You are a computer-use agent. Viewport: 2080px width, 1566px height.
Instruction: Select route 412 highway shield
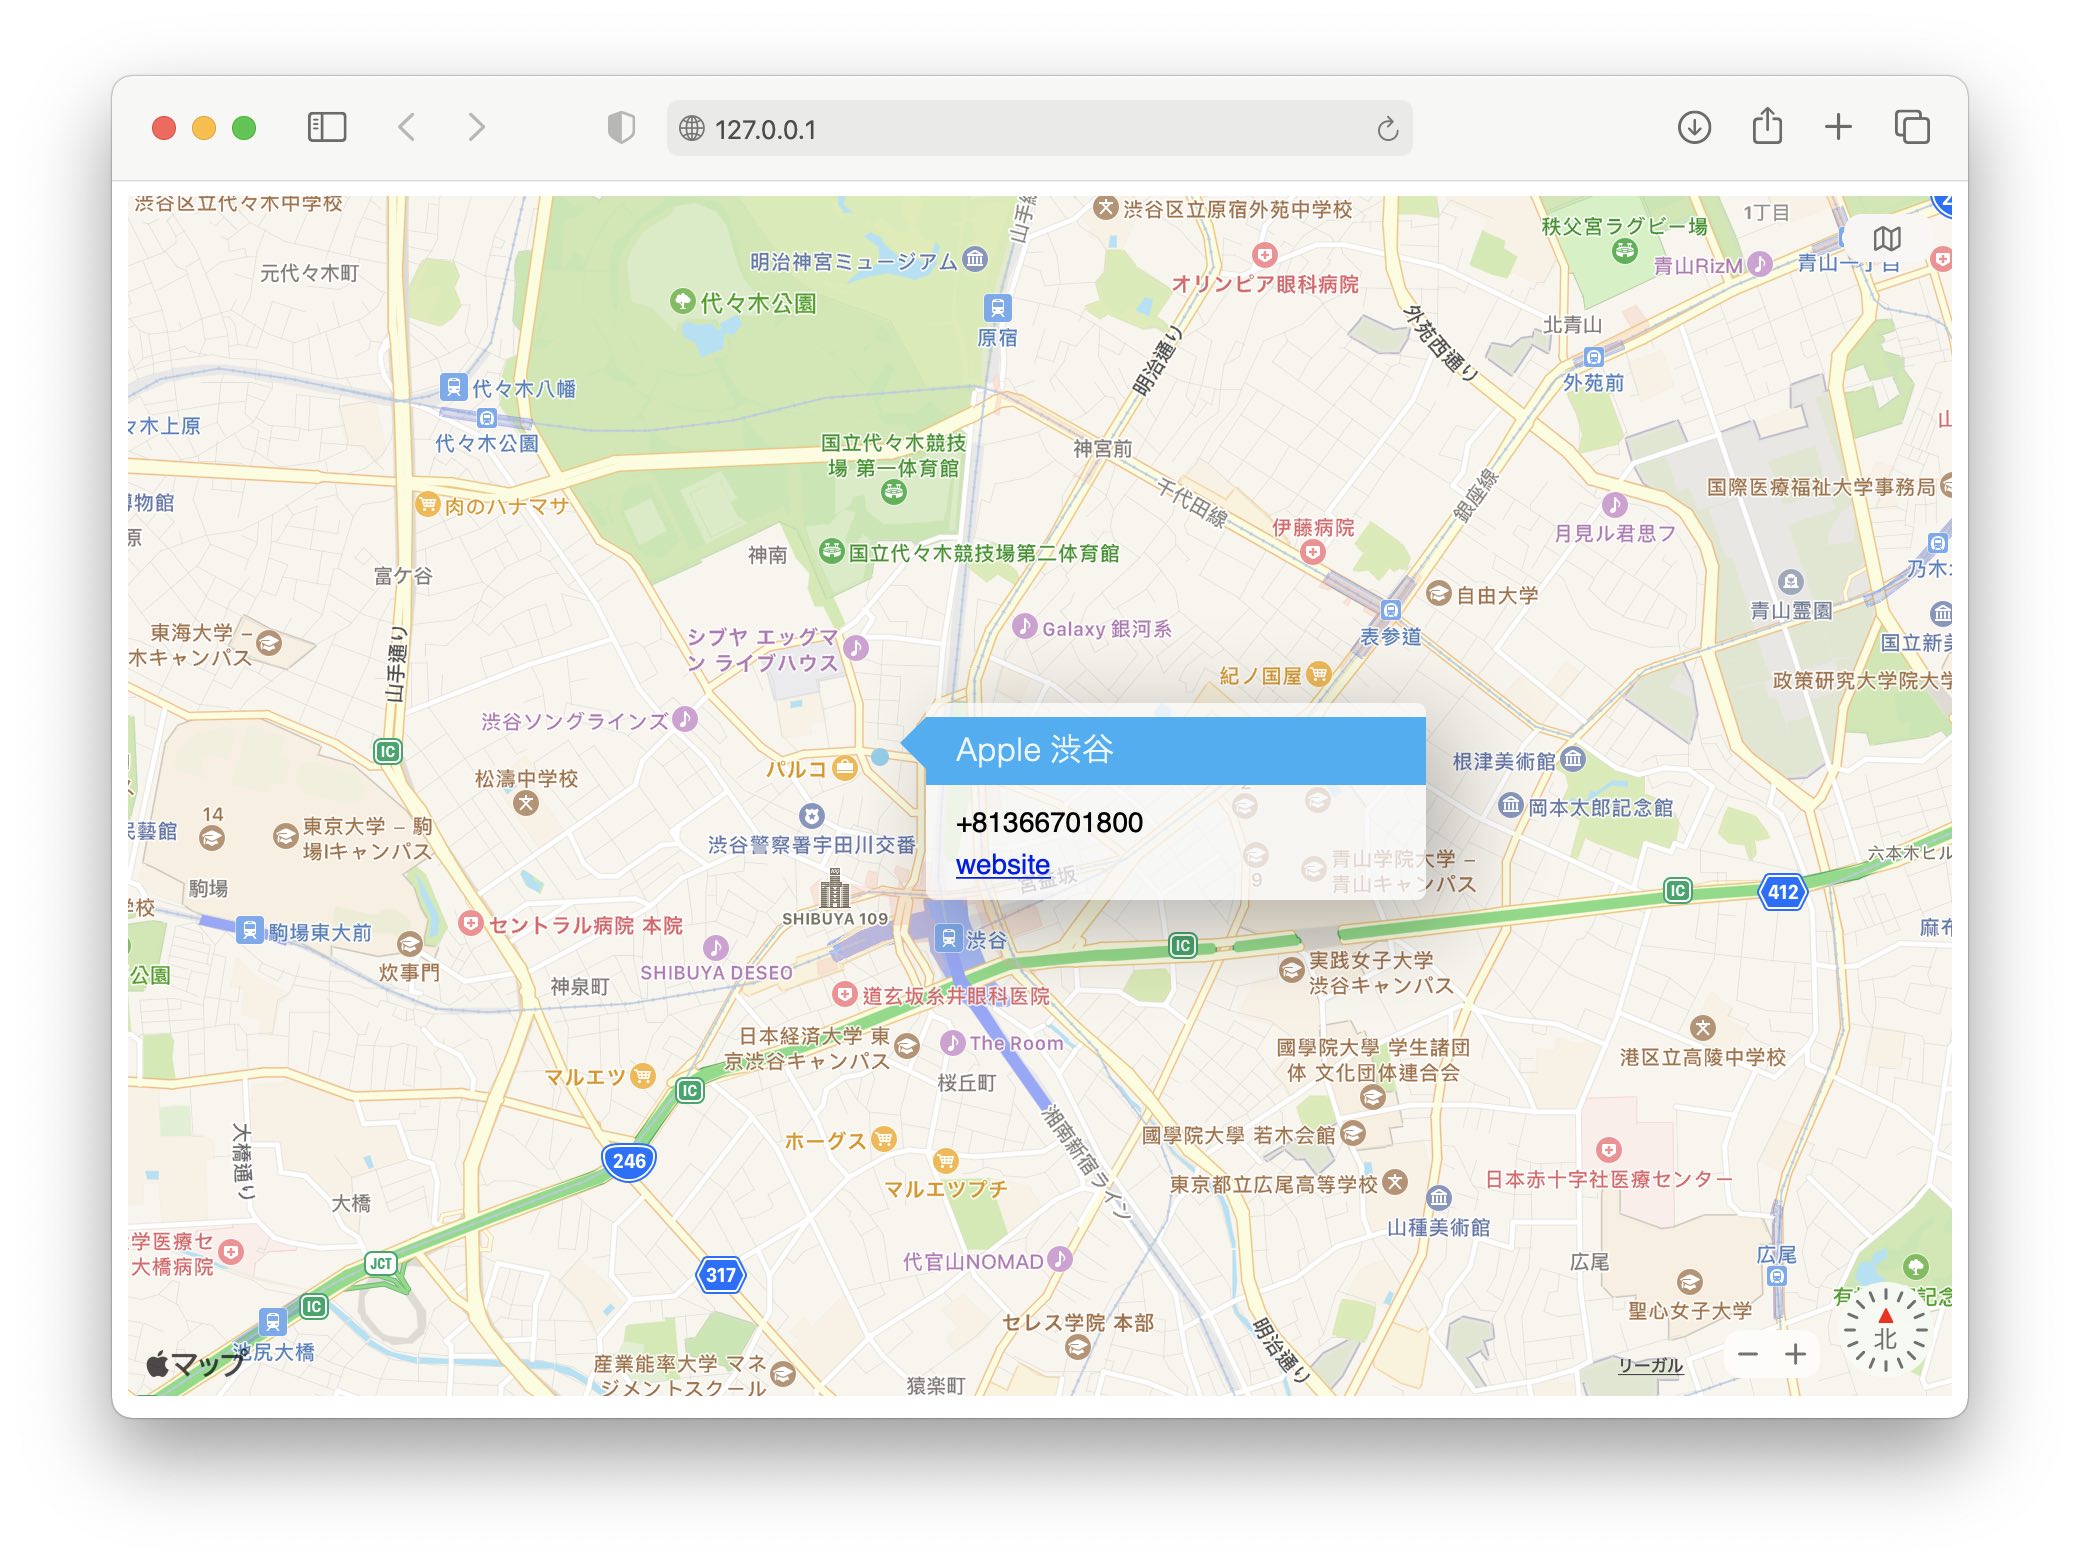1783,892
